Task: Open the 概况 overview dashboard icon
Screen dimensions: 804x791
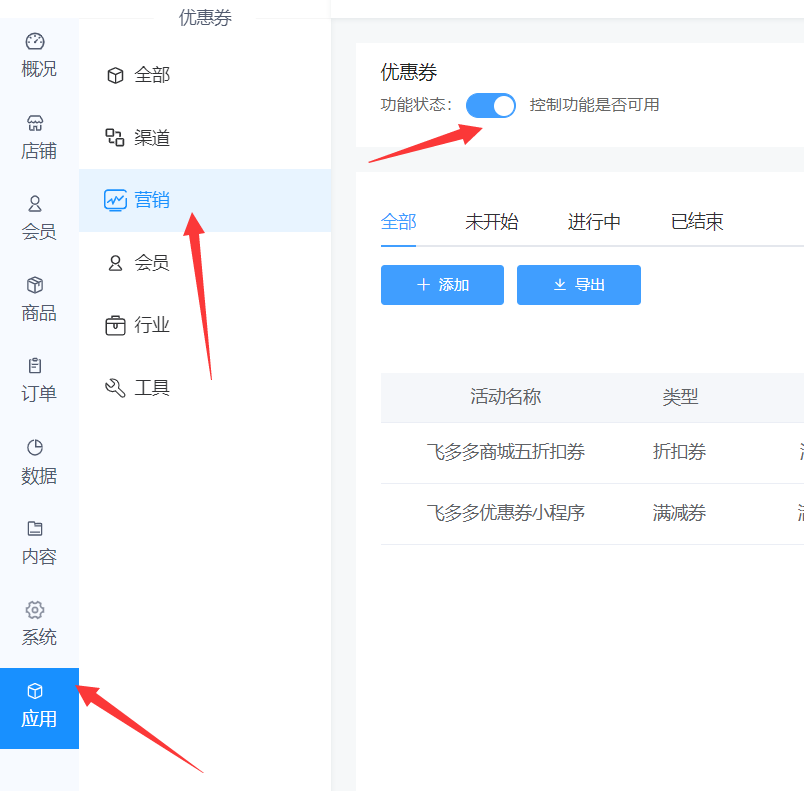Action: [x=35, y=42]
